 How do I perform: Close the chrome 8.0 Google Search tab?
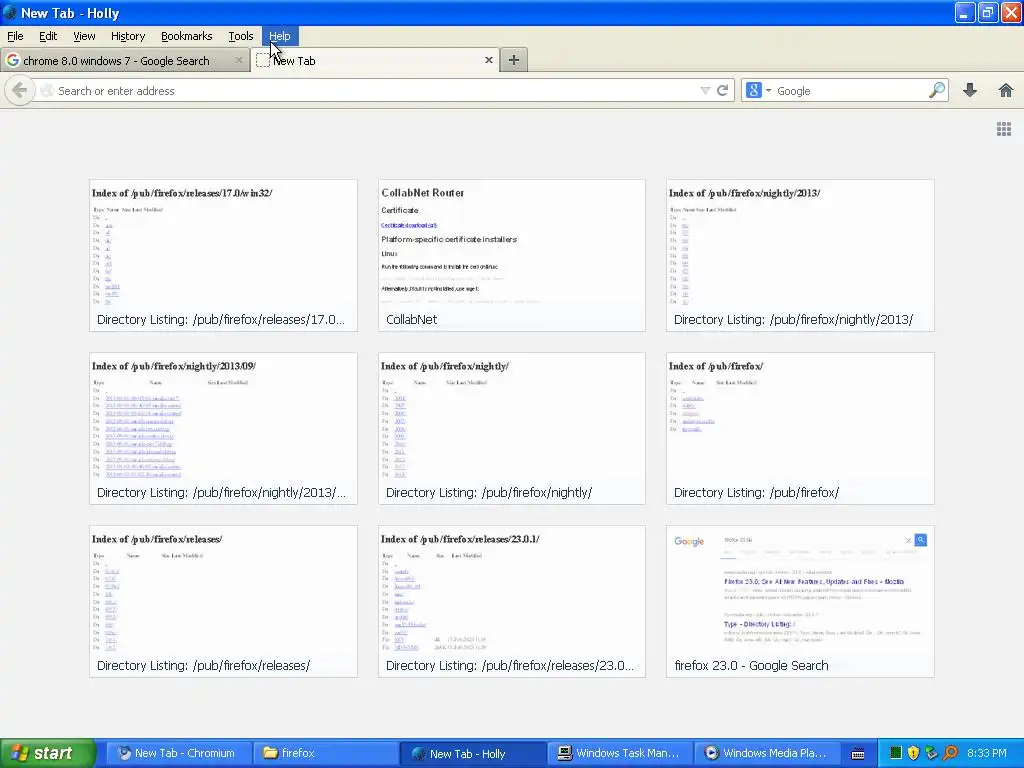238,60
